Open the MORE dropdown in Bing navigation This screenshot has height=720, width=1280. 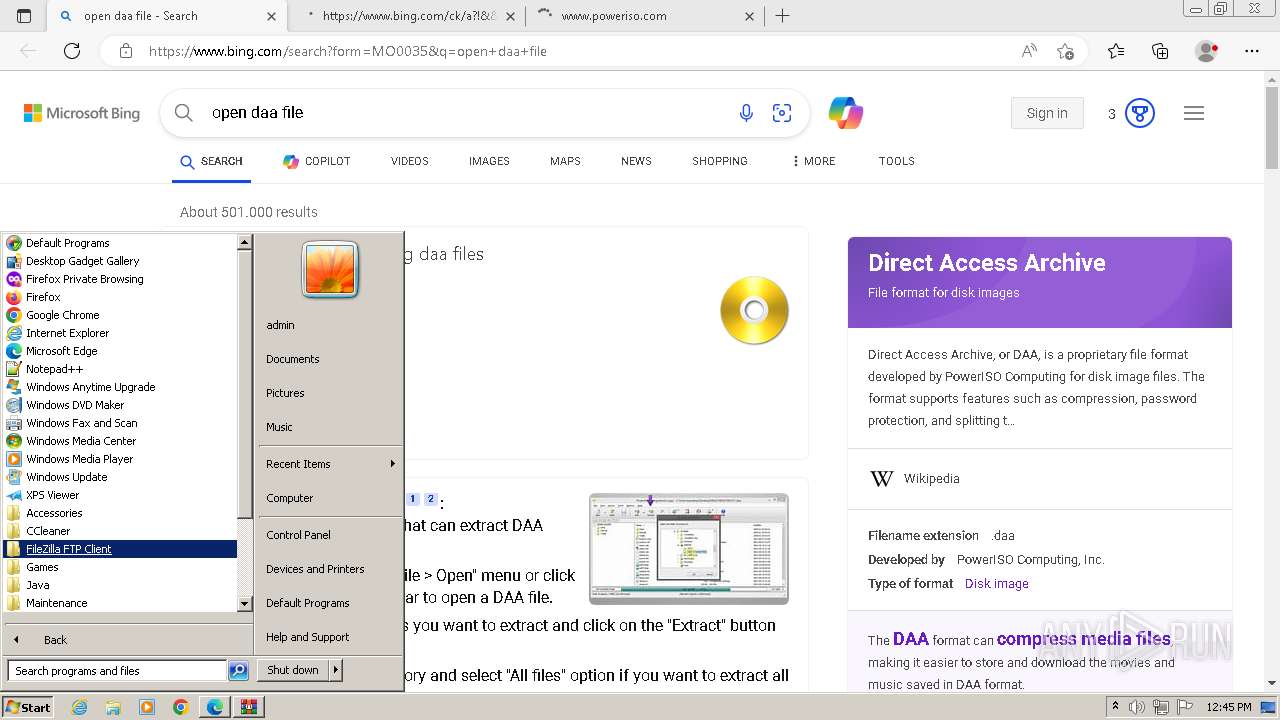pos(813,161)
